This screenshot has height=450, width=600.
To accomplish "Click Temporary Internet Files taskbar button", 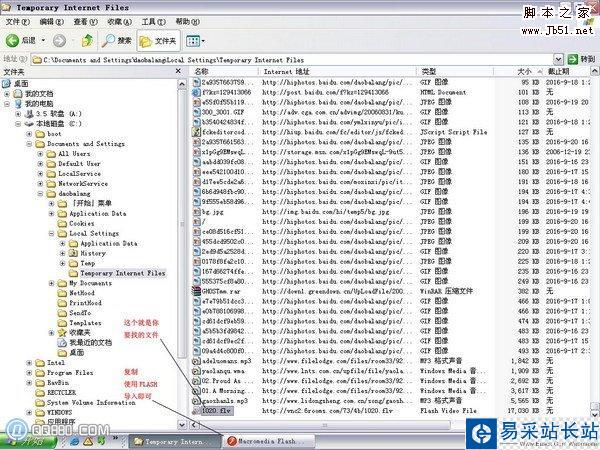I will 174,442.
